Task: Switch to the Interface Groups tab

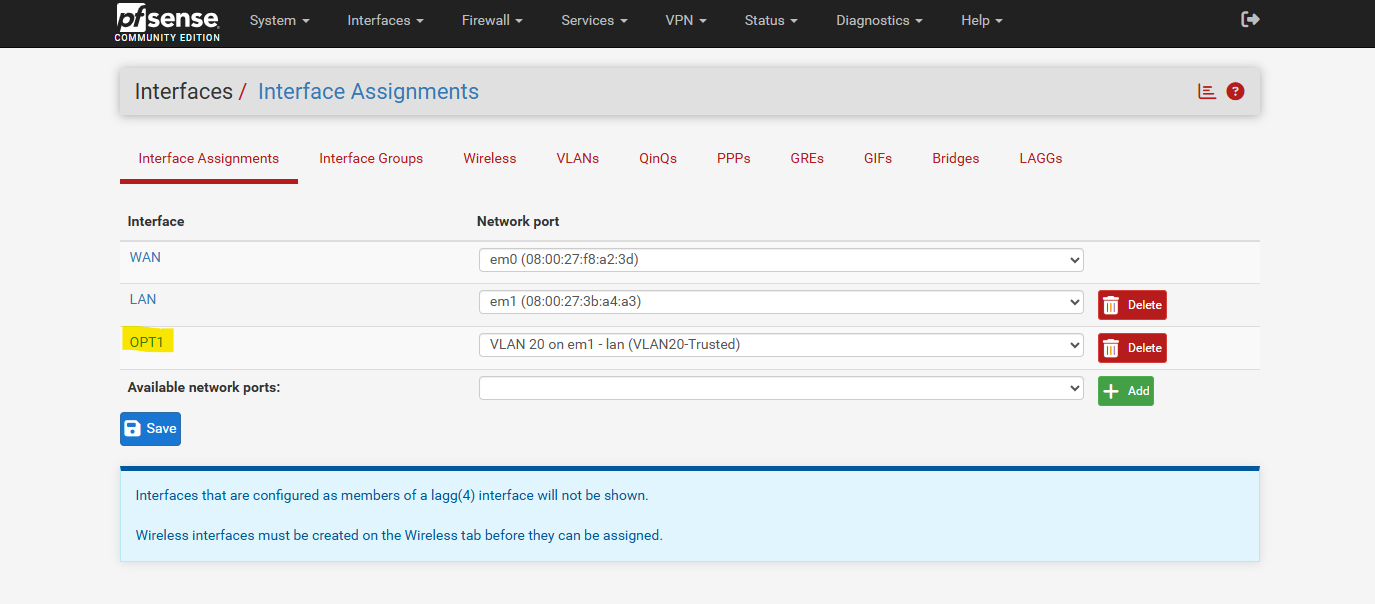Action: (x=371, y=158)
